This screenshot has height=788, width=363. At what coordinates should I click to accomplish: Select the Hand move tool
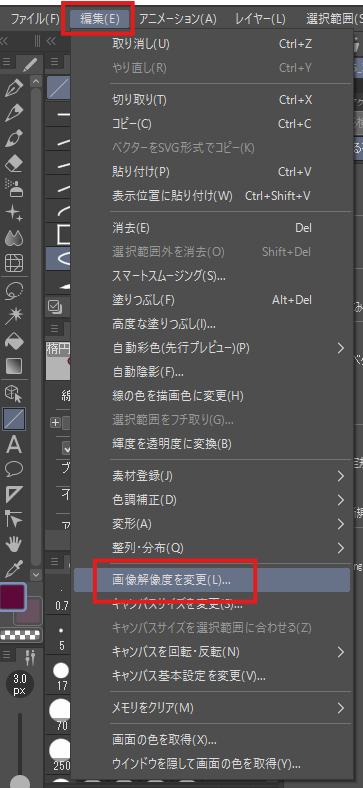coord(14,544)
